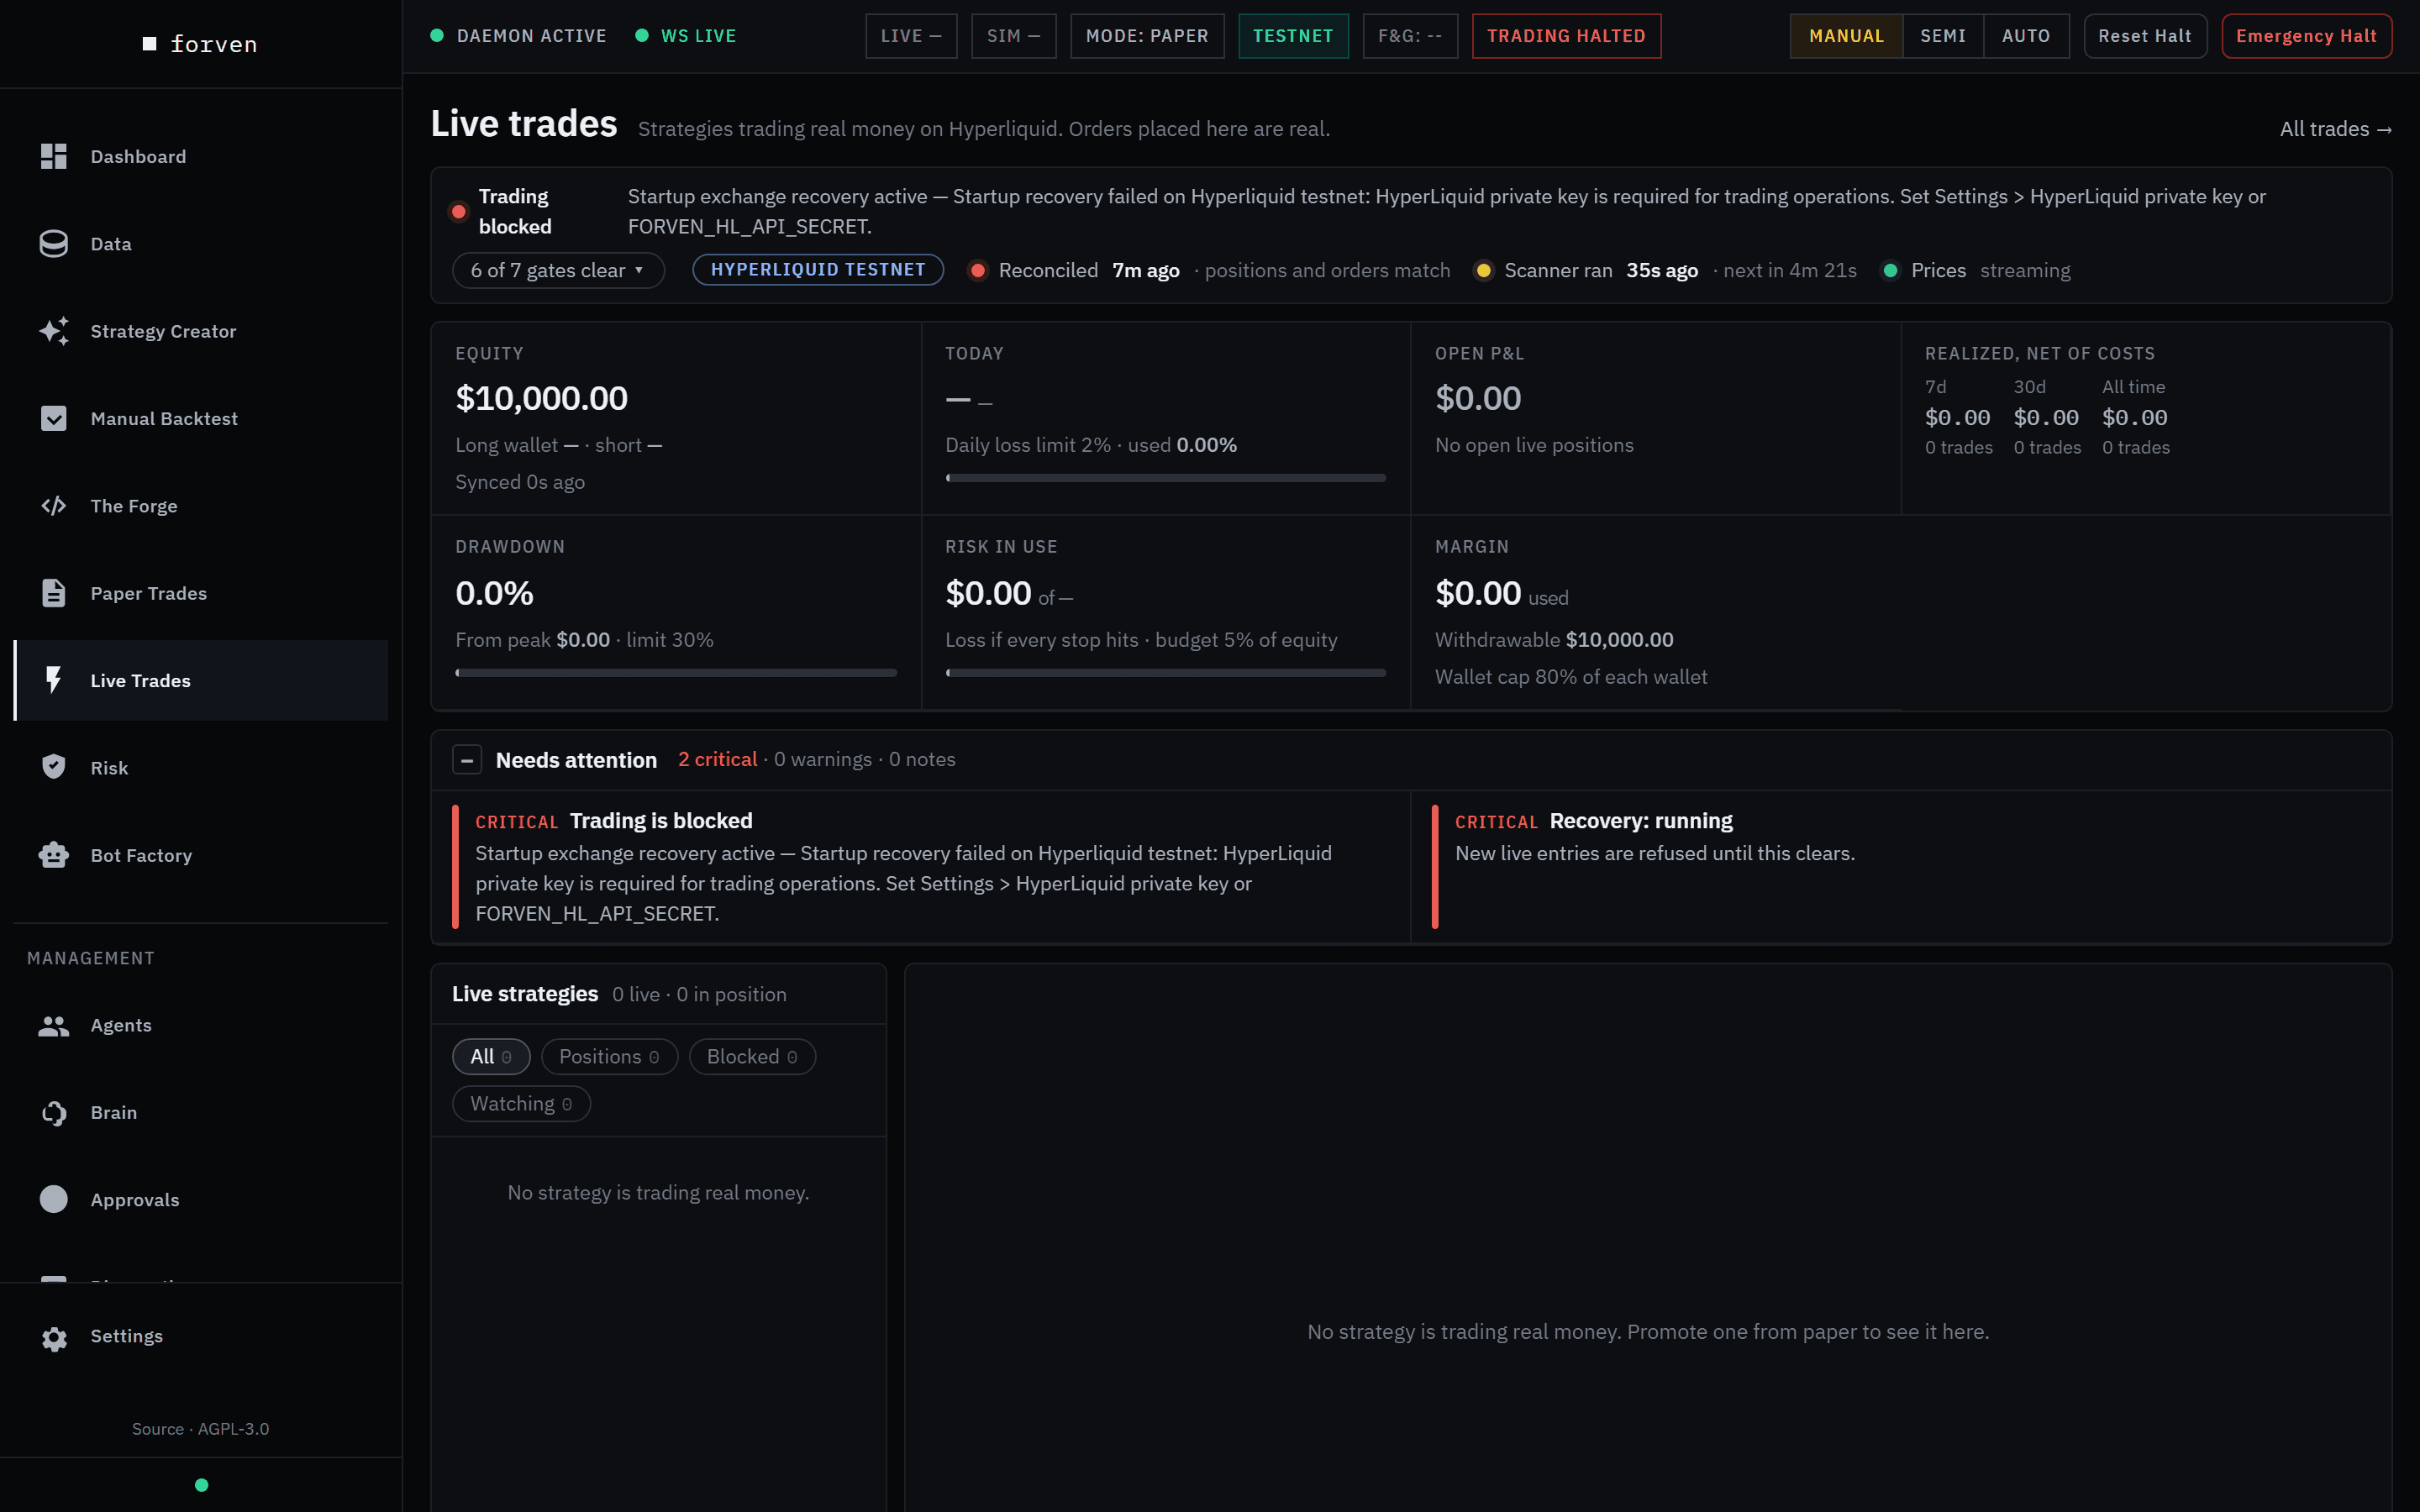Open the All trades link
Screen dimensions: 2420x1512
(x=2336, y=129)
